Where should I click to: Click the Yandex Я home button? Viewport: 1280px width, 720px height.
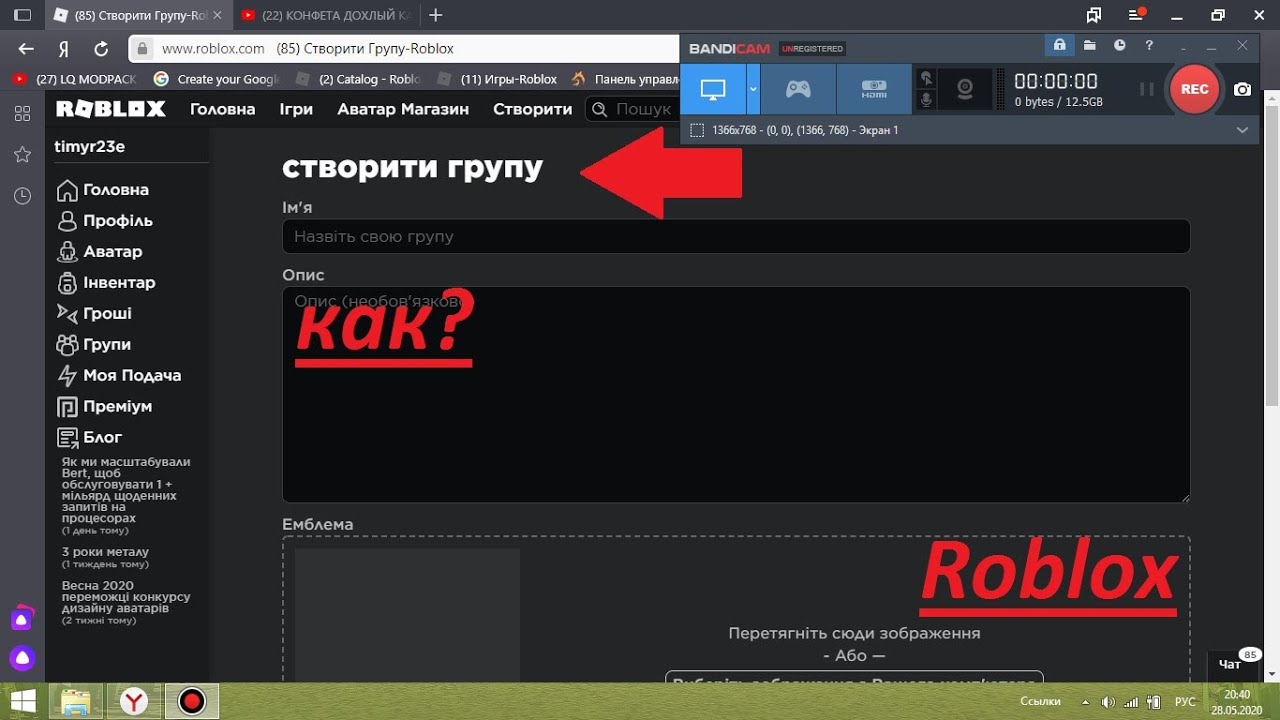(63, 49)
